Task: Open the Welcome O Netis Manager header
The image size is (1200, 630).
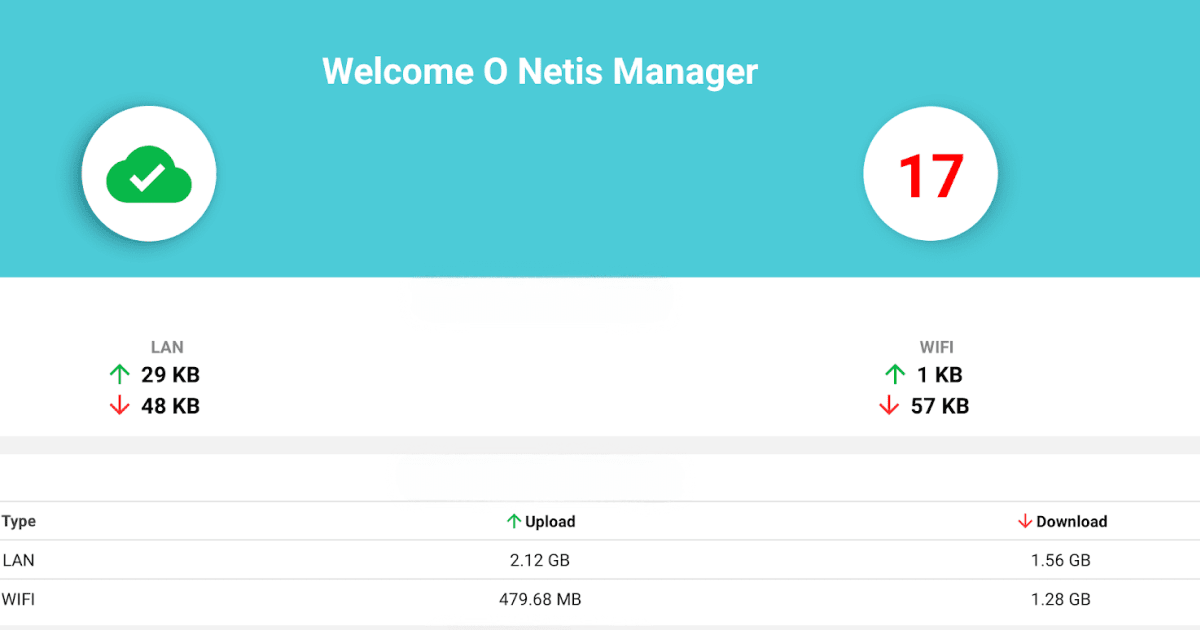Action: pos(540,71)
